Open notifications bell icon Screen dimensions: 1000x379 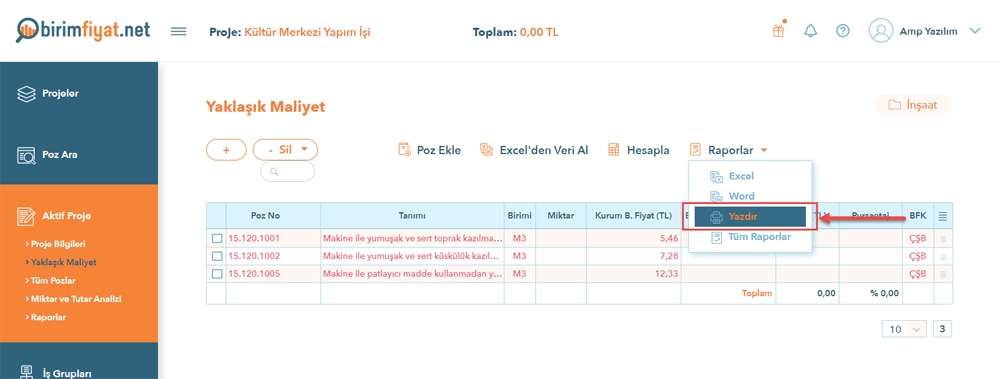click(x=811, y=31)
